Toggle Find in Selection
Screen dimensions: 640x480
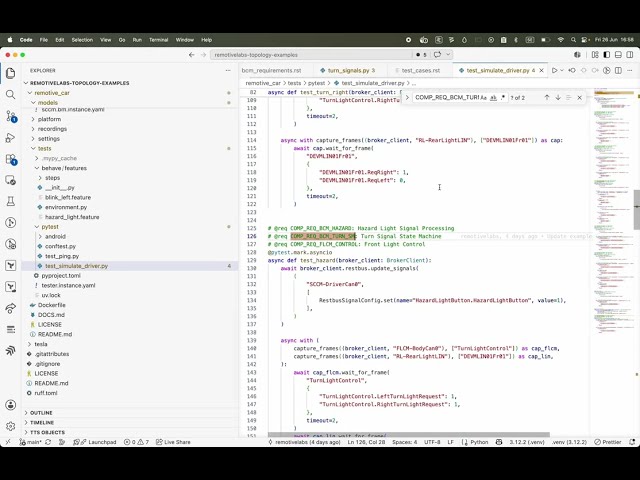point(569,98)
